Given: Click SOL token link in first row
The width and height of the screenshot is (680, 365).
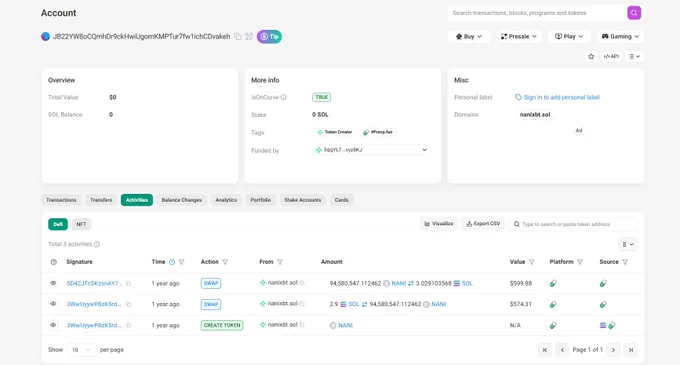Looking at the screenshot, I should [467, 284].
